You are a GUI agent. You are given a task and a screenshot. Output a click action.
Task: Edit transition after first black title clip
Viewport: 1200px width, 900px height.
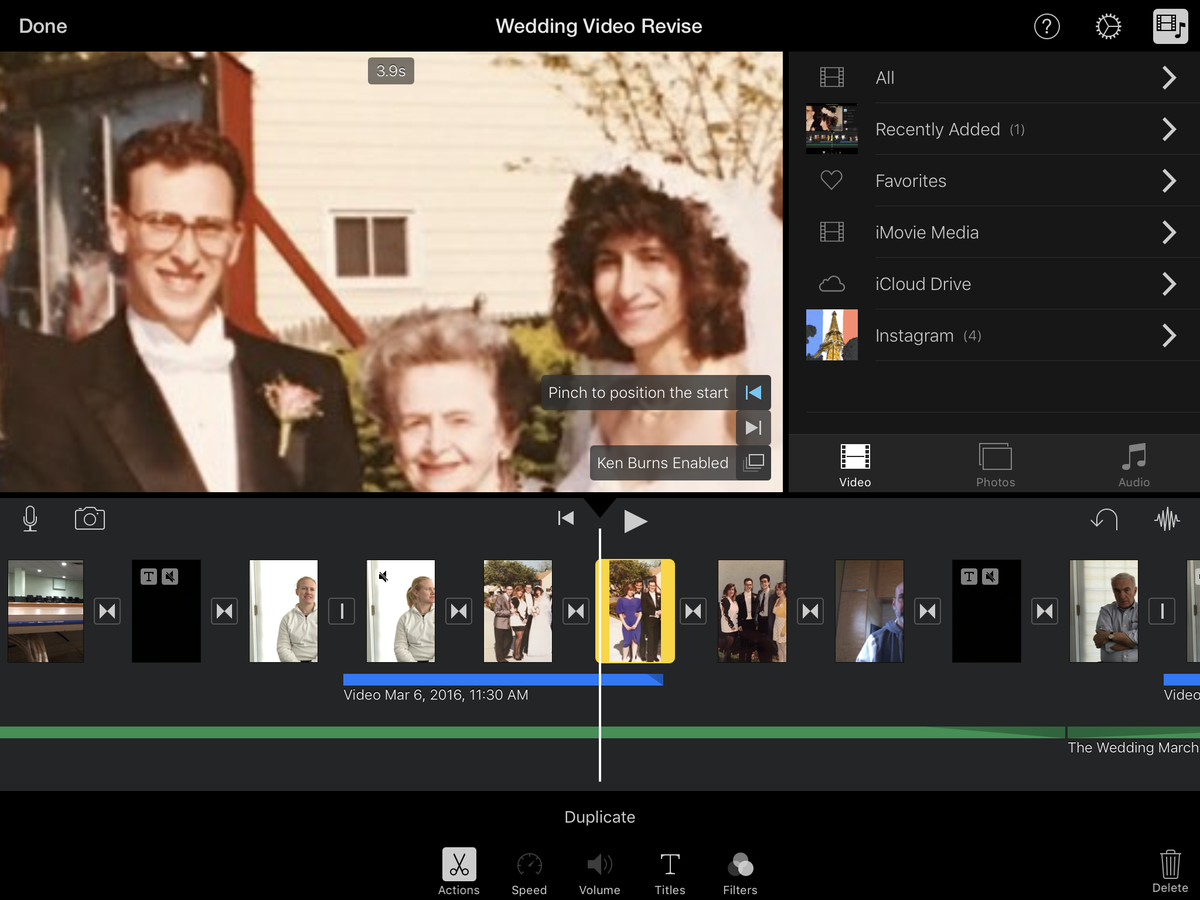[x=224, y=611]
